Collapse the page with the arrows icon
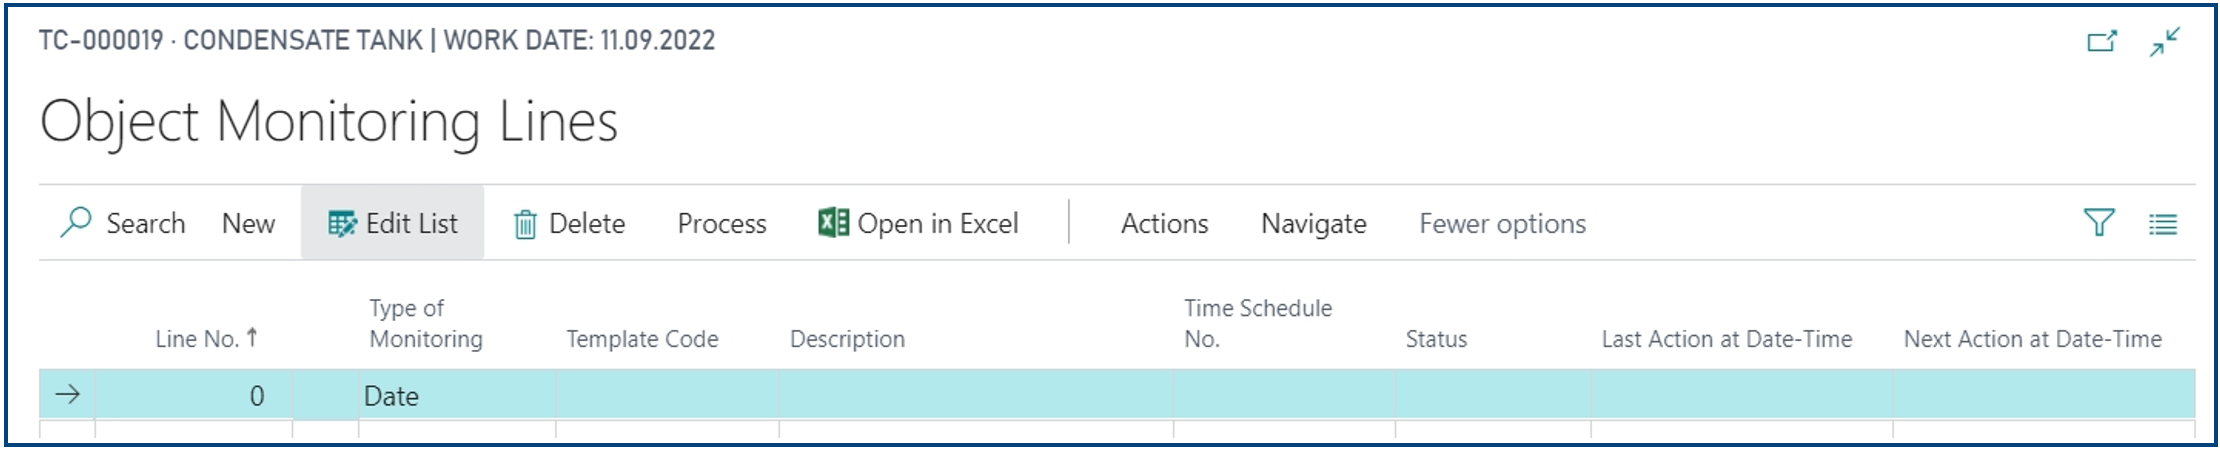The image size is (2220, 450). [x=2165, y=42]
